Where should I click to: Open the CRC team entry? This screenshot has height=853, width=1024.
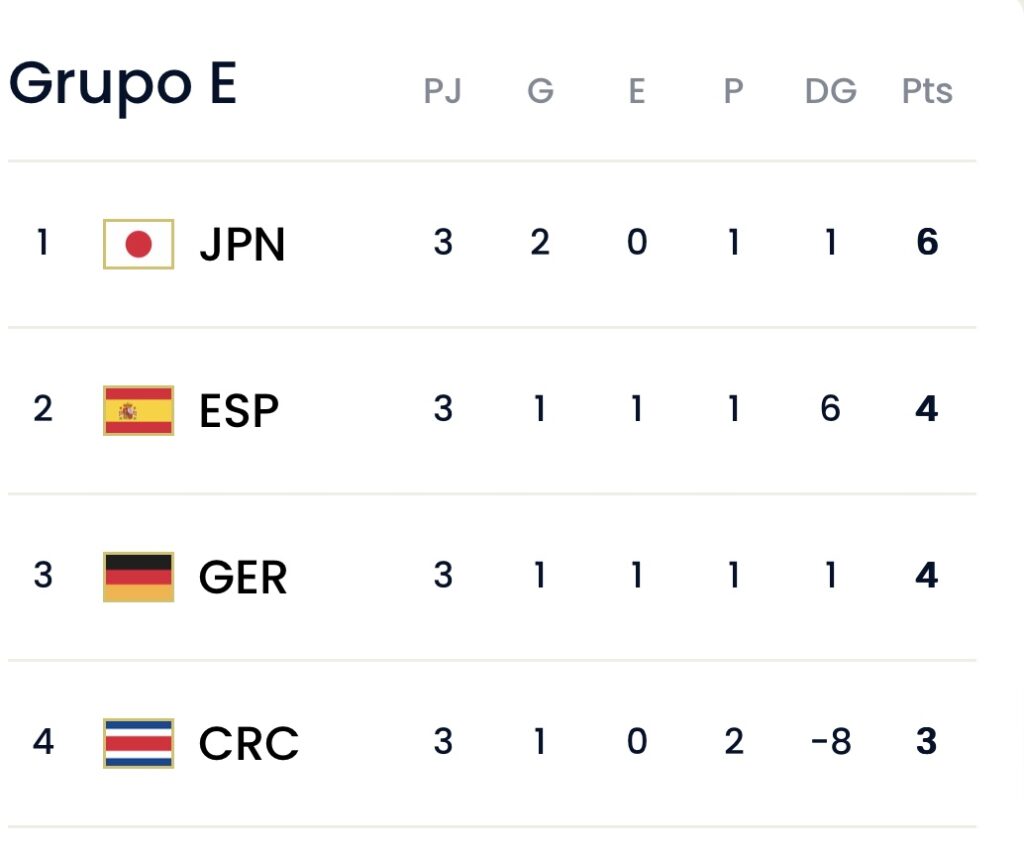[x=492, y=743]
